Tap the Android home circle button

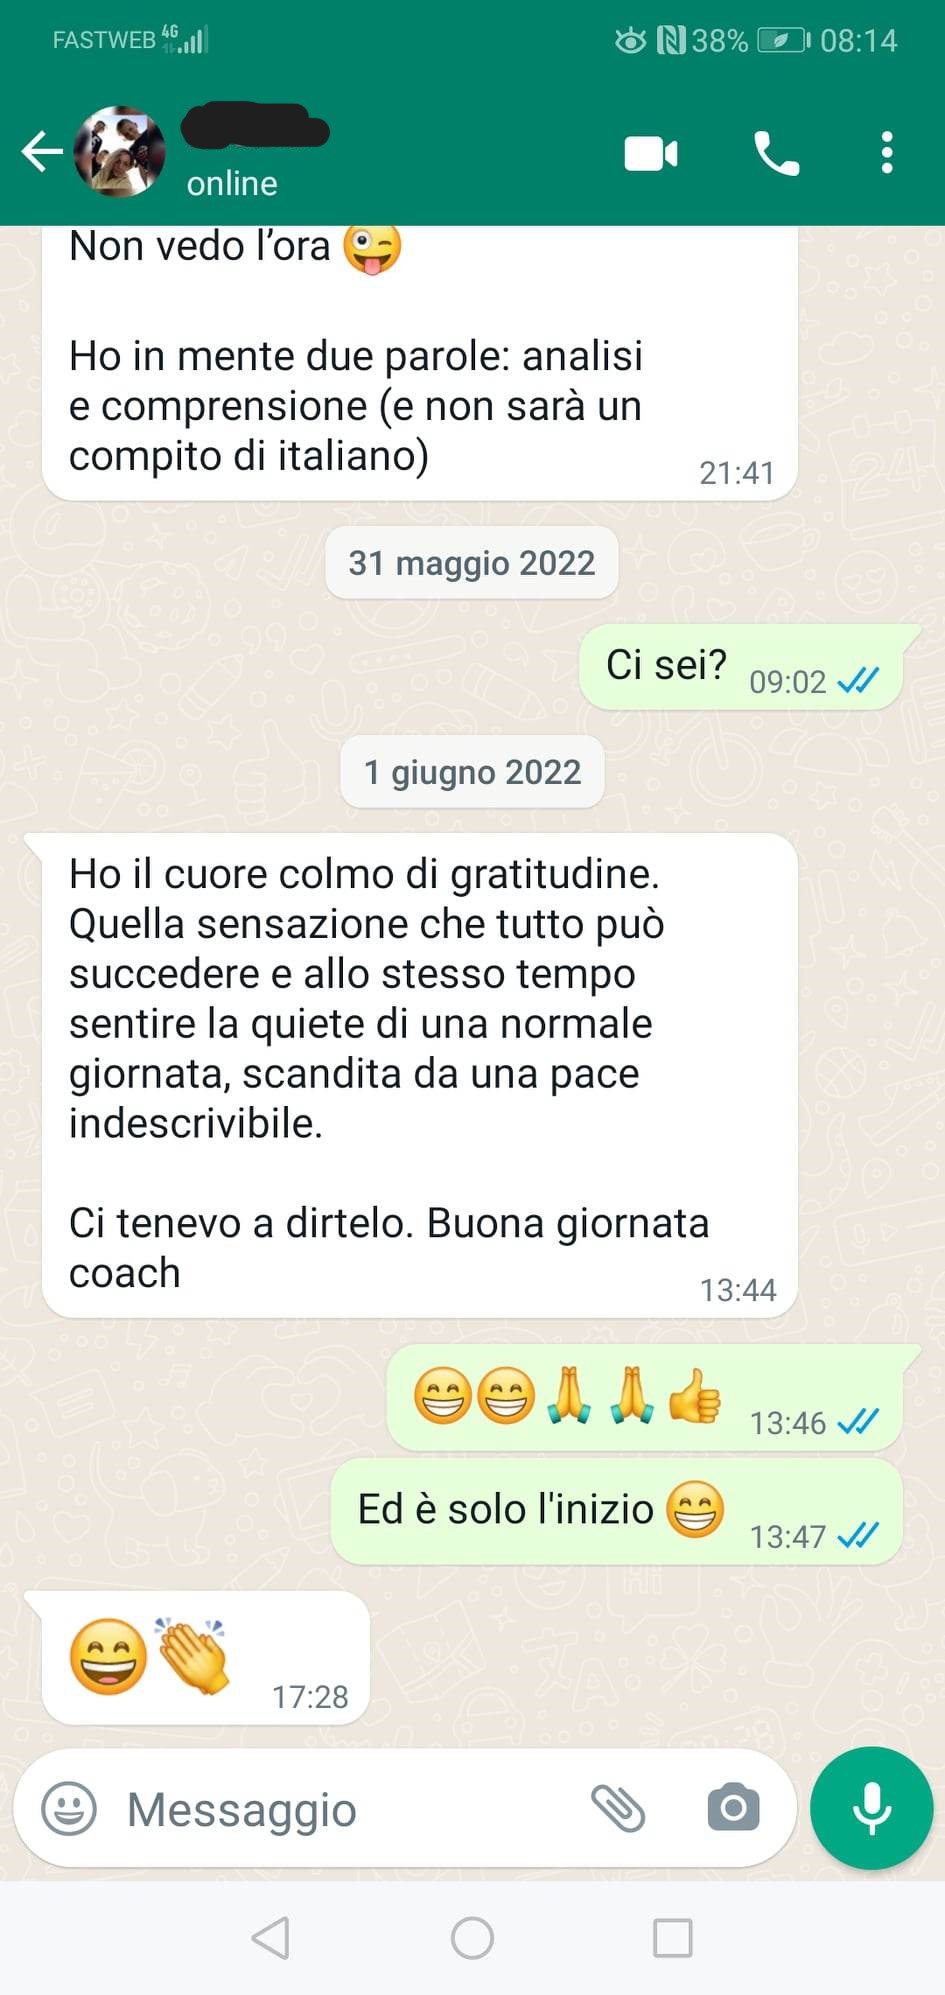coord(472,1938)
